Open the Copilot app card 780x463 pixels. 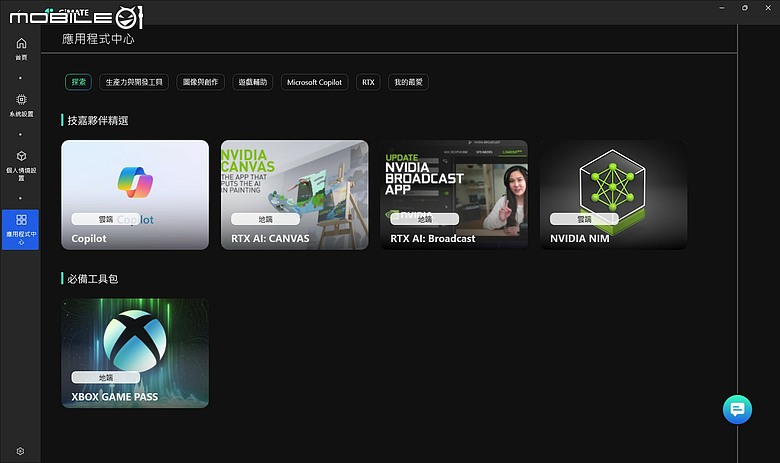click(x=135, y=194)
